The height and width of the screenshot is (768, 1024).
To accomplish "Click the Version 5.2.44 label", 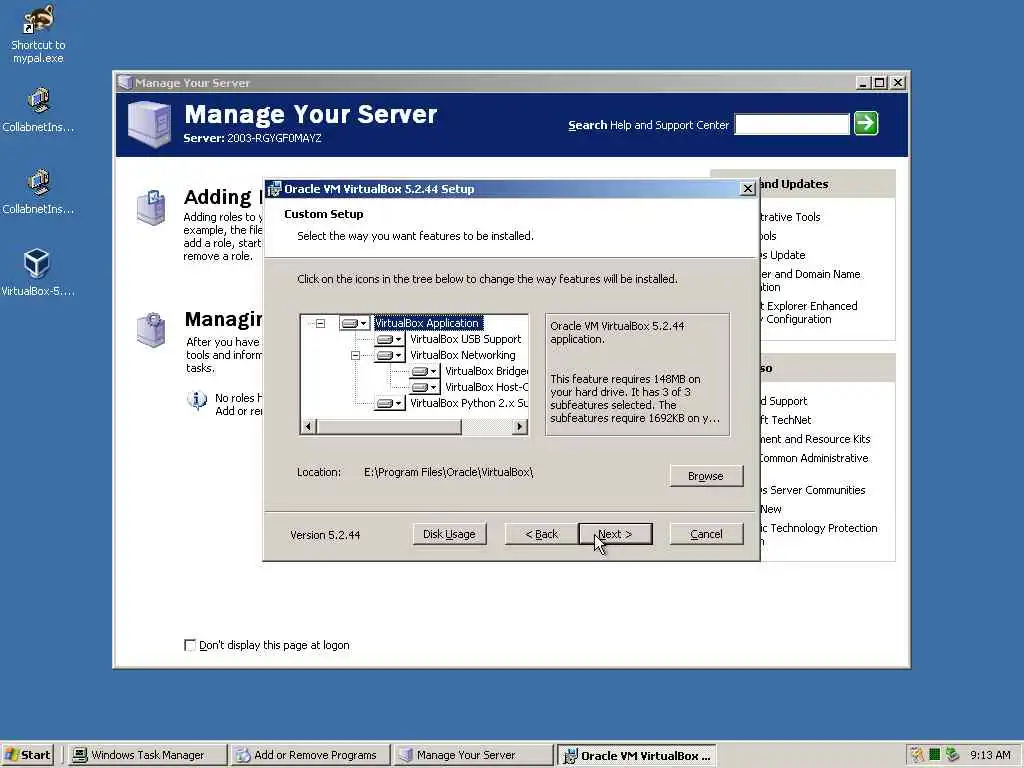I will 325,535.
